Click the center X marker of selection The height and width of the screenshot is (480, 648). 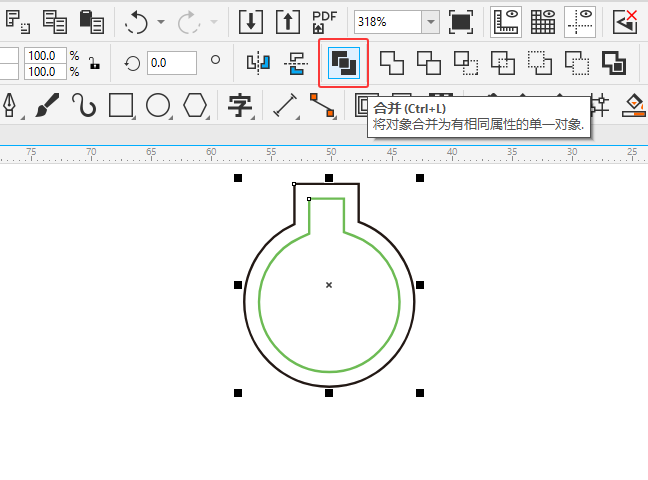coord(329,285)
